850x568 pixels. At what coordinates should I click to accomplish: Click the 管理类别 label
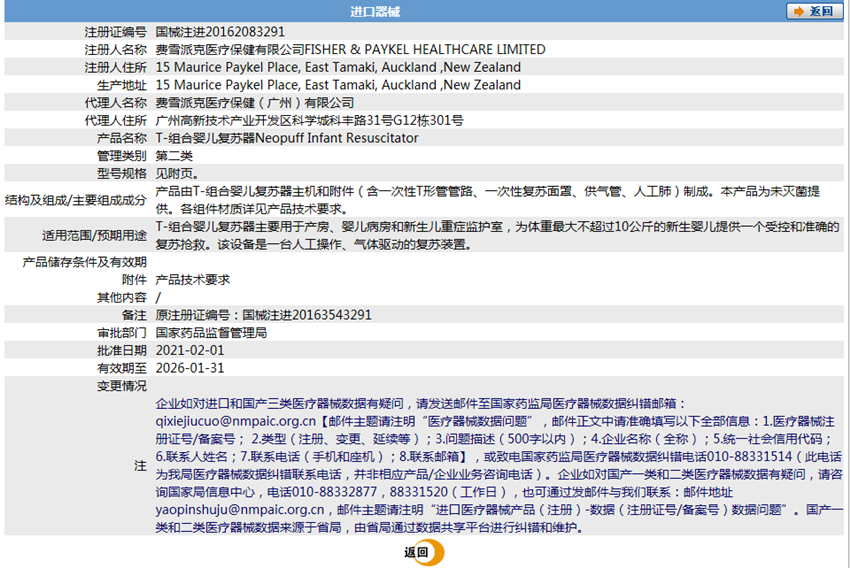[x=122, y=156]
